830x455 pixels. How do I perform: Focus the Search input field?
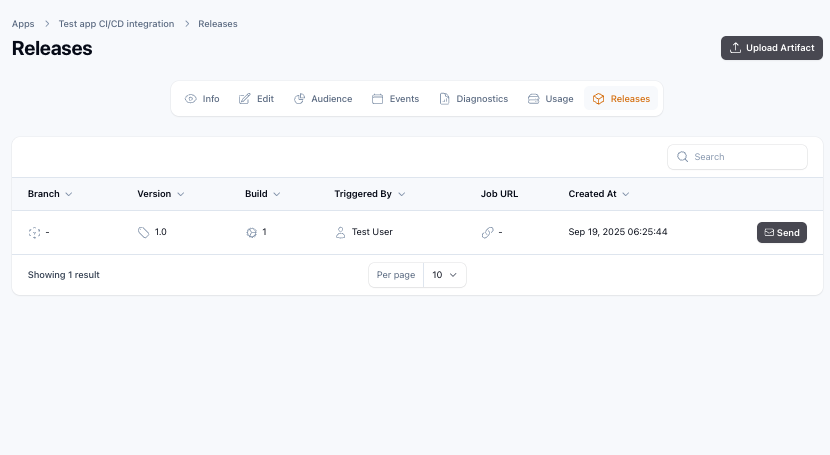(745, 157)
